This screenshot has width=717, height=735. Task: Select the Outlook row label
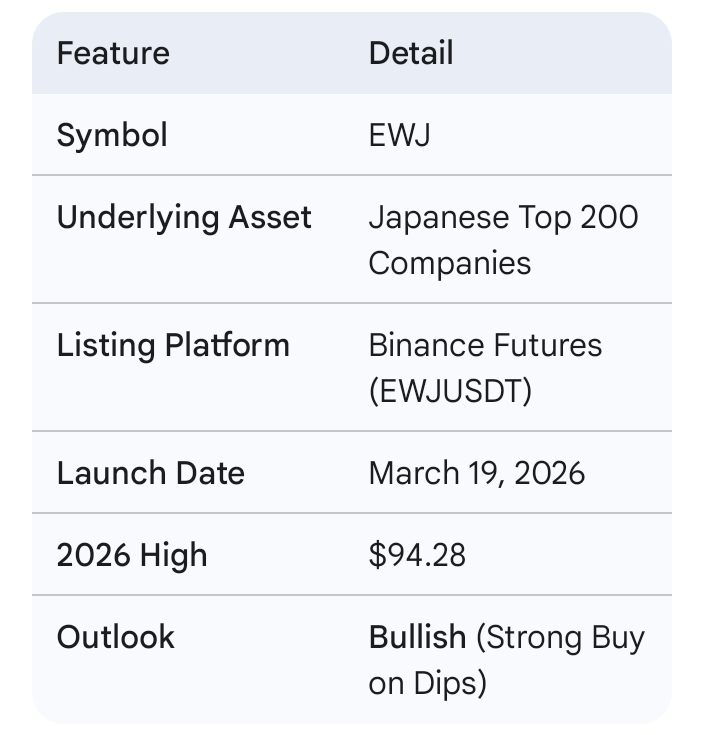coord(116,637)
